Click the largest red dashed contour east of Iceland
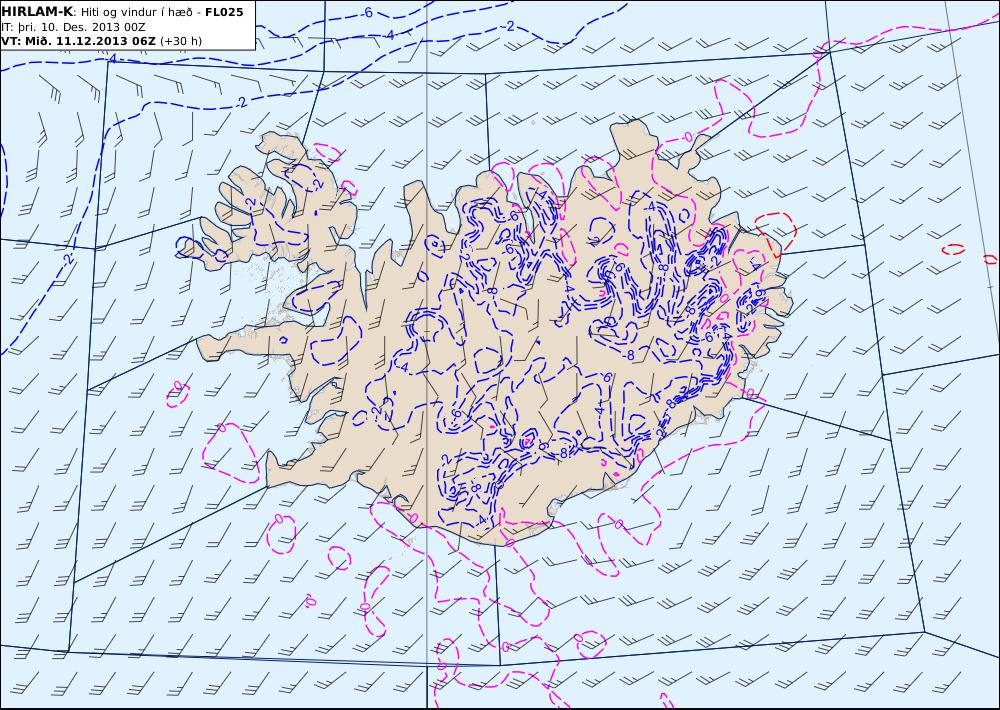This screenshot has width=1000, height=710. [776, 233]
